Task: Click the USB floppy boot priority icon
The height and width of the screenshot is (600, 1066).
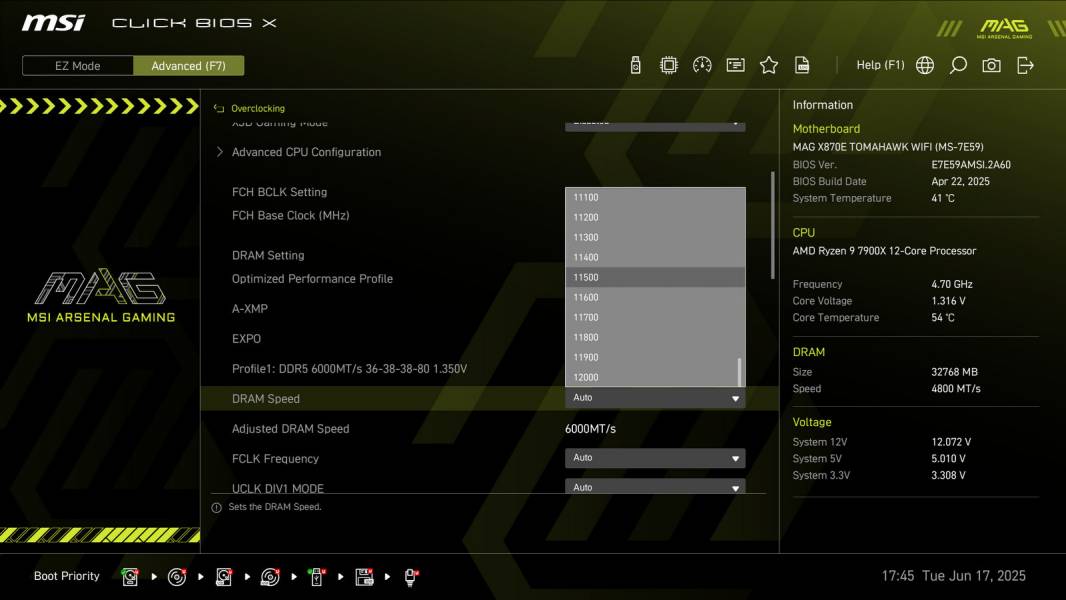Action: (x=364, y=577)
